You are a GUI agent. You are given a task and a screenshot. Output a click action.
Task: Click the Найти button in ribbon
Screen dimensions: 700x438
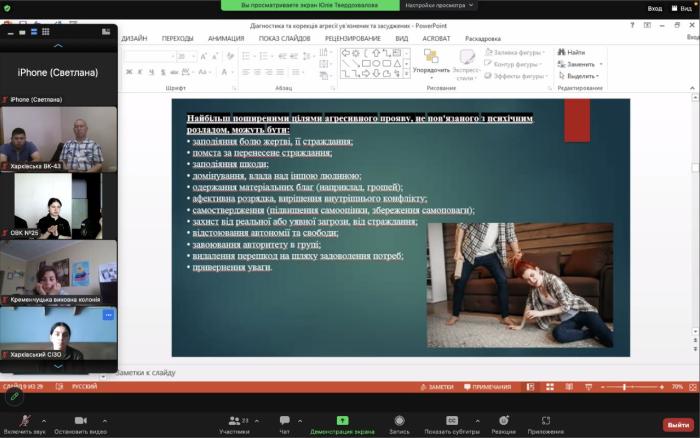tap(571, 52)
